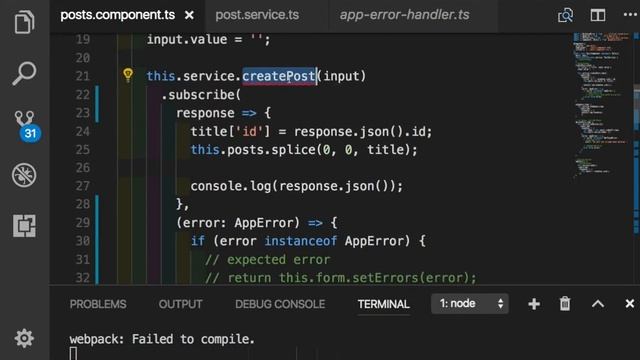The height and width of the screenshot is (360, 640).
Task: Click '(error: AppError) => {' on line 29
Action: point(257,223)
